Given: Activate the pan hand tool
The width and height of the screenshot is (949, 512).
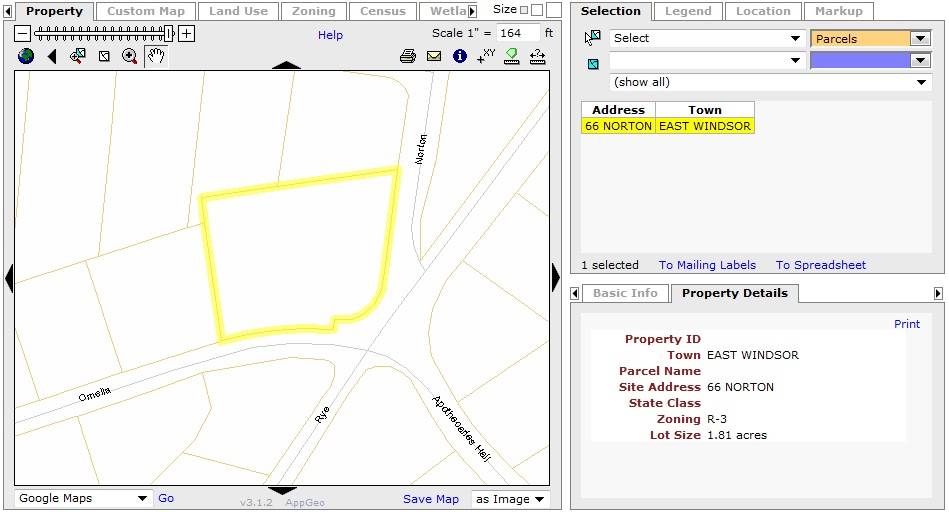Looking at the screenshot, I should tap(156, 56).
